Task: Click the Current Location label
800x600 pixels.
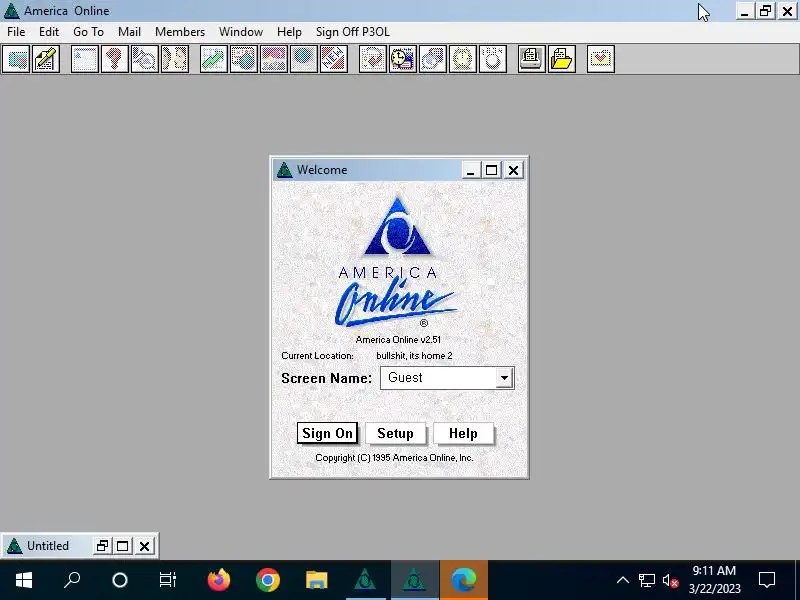Action: pyautogui.click(x=317, y=356)
